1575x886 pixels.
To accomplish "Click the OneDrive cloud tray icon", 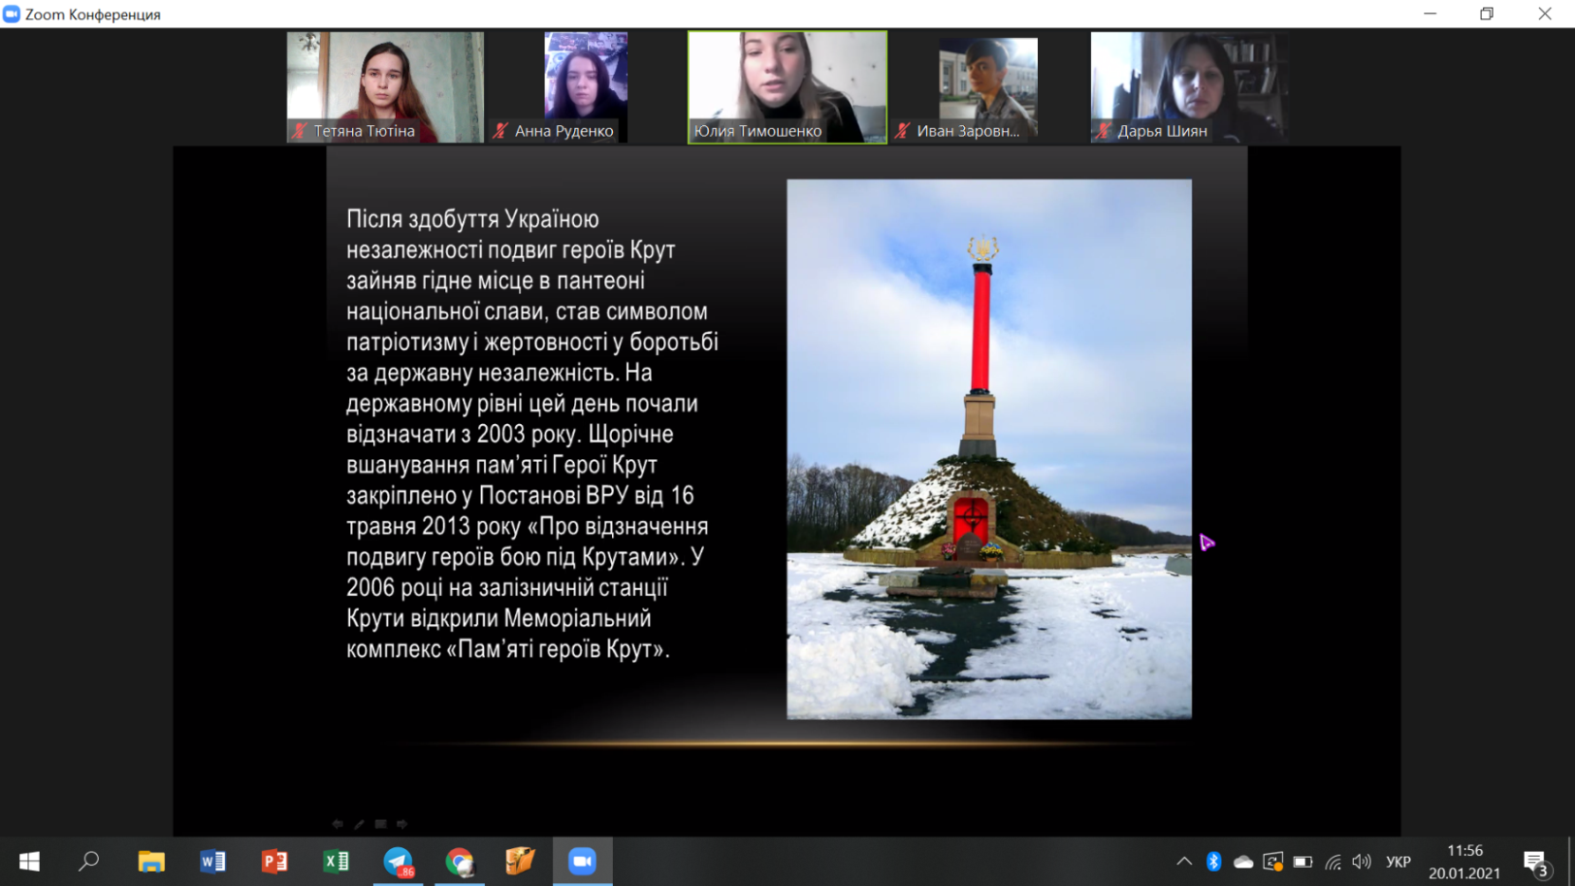I will pyautogui.click(x=1243, y=861).
